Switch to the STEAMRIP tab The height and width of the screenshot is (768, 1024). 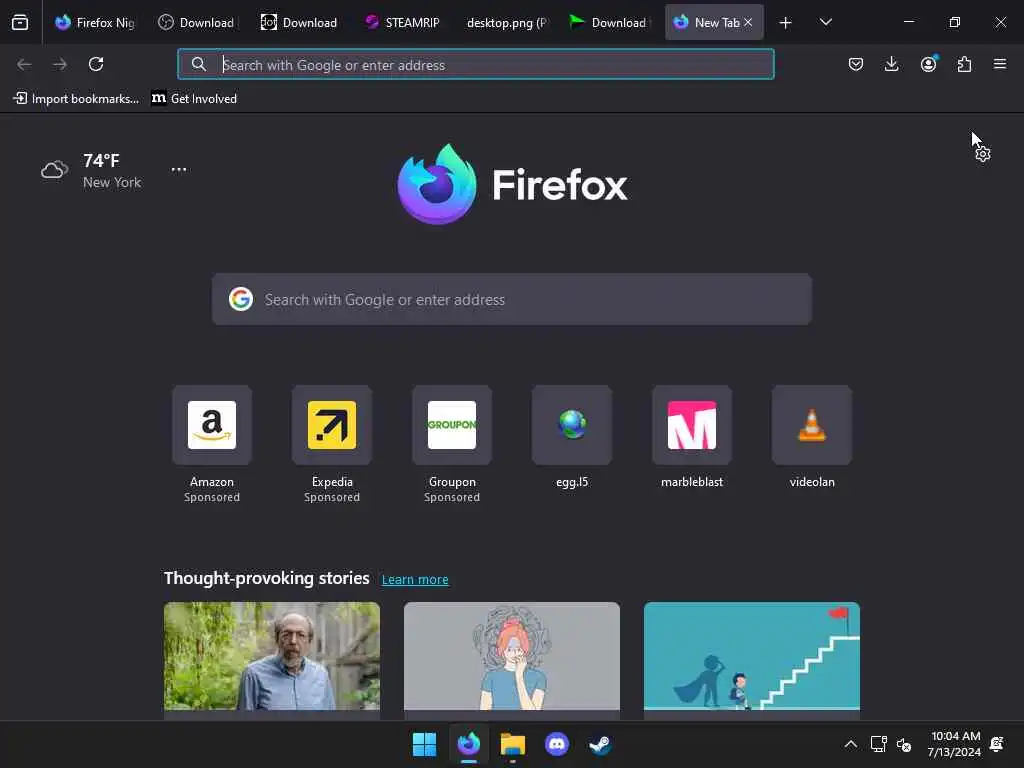click(402, 22)
